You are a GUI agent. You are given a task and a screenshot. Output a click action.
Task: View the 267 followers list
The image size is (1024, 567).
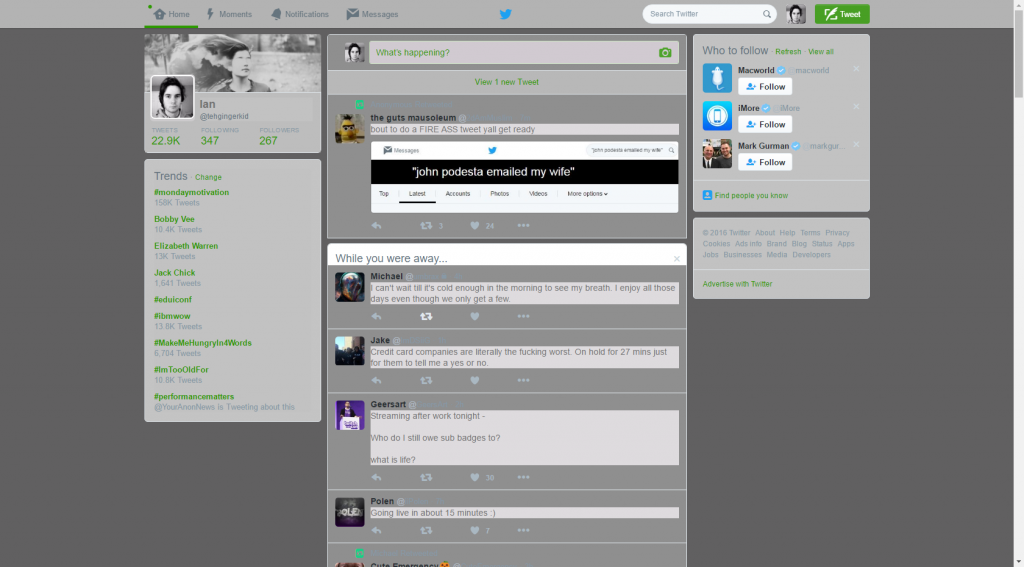[x=268, y=140]
